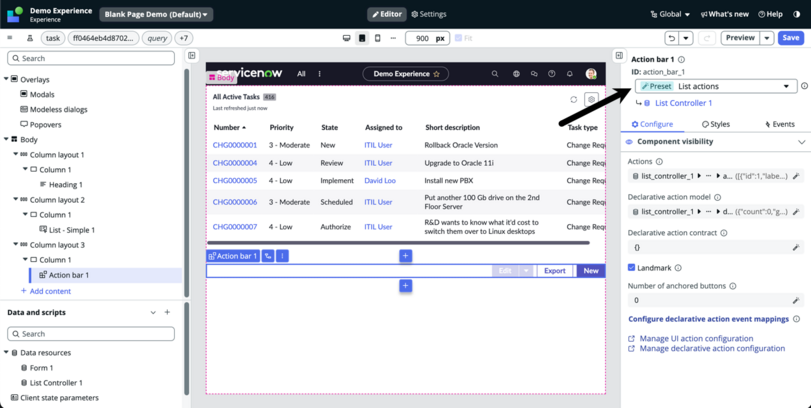Select the desktop viewport icon
811x408 pixels.
pos(347,38)
